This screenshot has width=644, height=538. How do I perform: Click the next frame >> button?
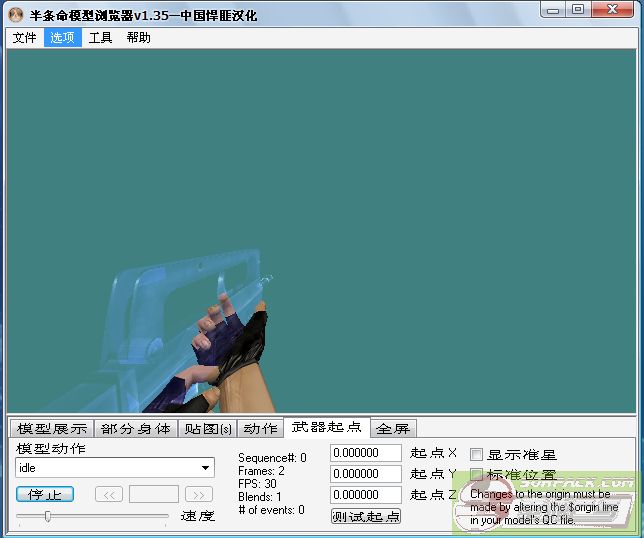click(x=199, y=494)
